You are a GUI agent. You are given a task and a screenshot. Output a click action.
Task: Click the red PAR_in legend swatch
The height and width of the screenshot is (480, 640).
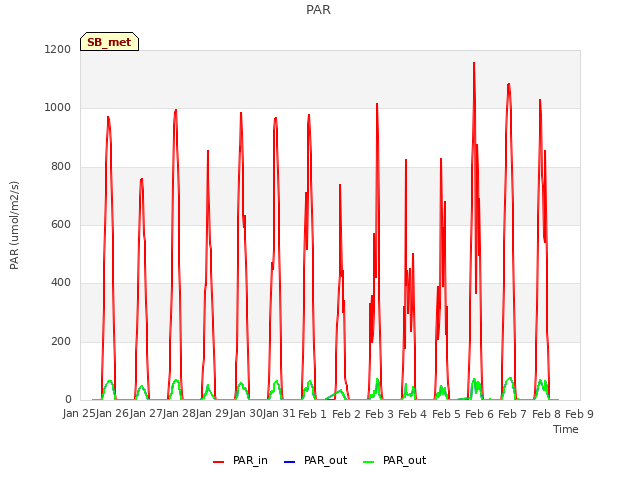point(218,462)
